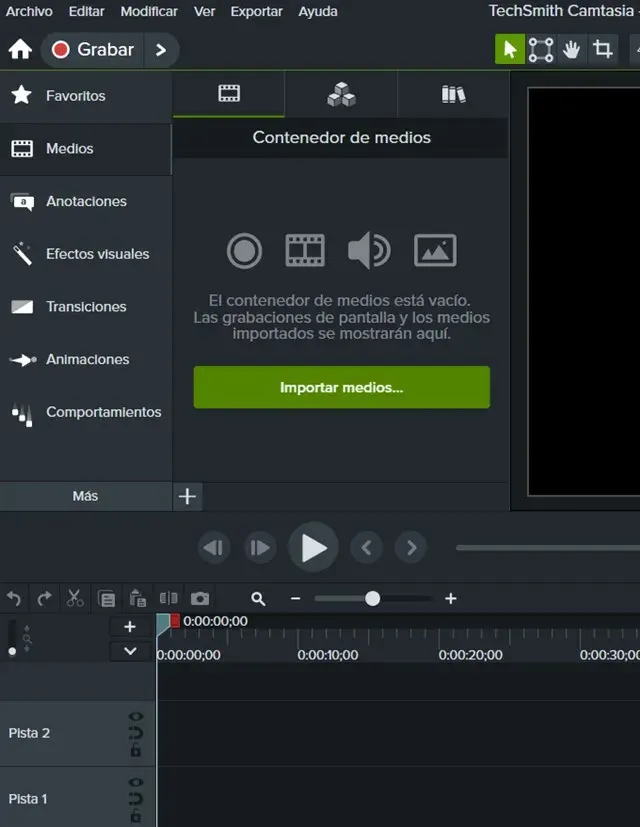
Task: Click the video filmstrip icon in media bin
Action: (x=305, y=250)
